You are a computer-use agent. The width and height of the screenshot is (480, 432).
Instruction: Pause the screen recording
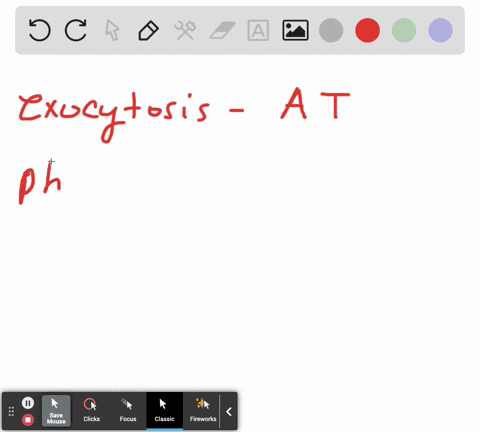coord(28,403)
